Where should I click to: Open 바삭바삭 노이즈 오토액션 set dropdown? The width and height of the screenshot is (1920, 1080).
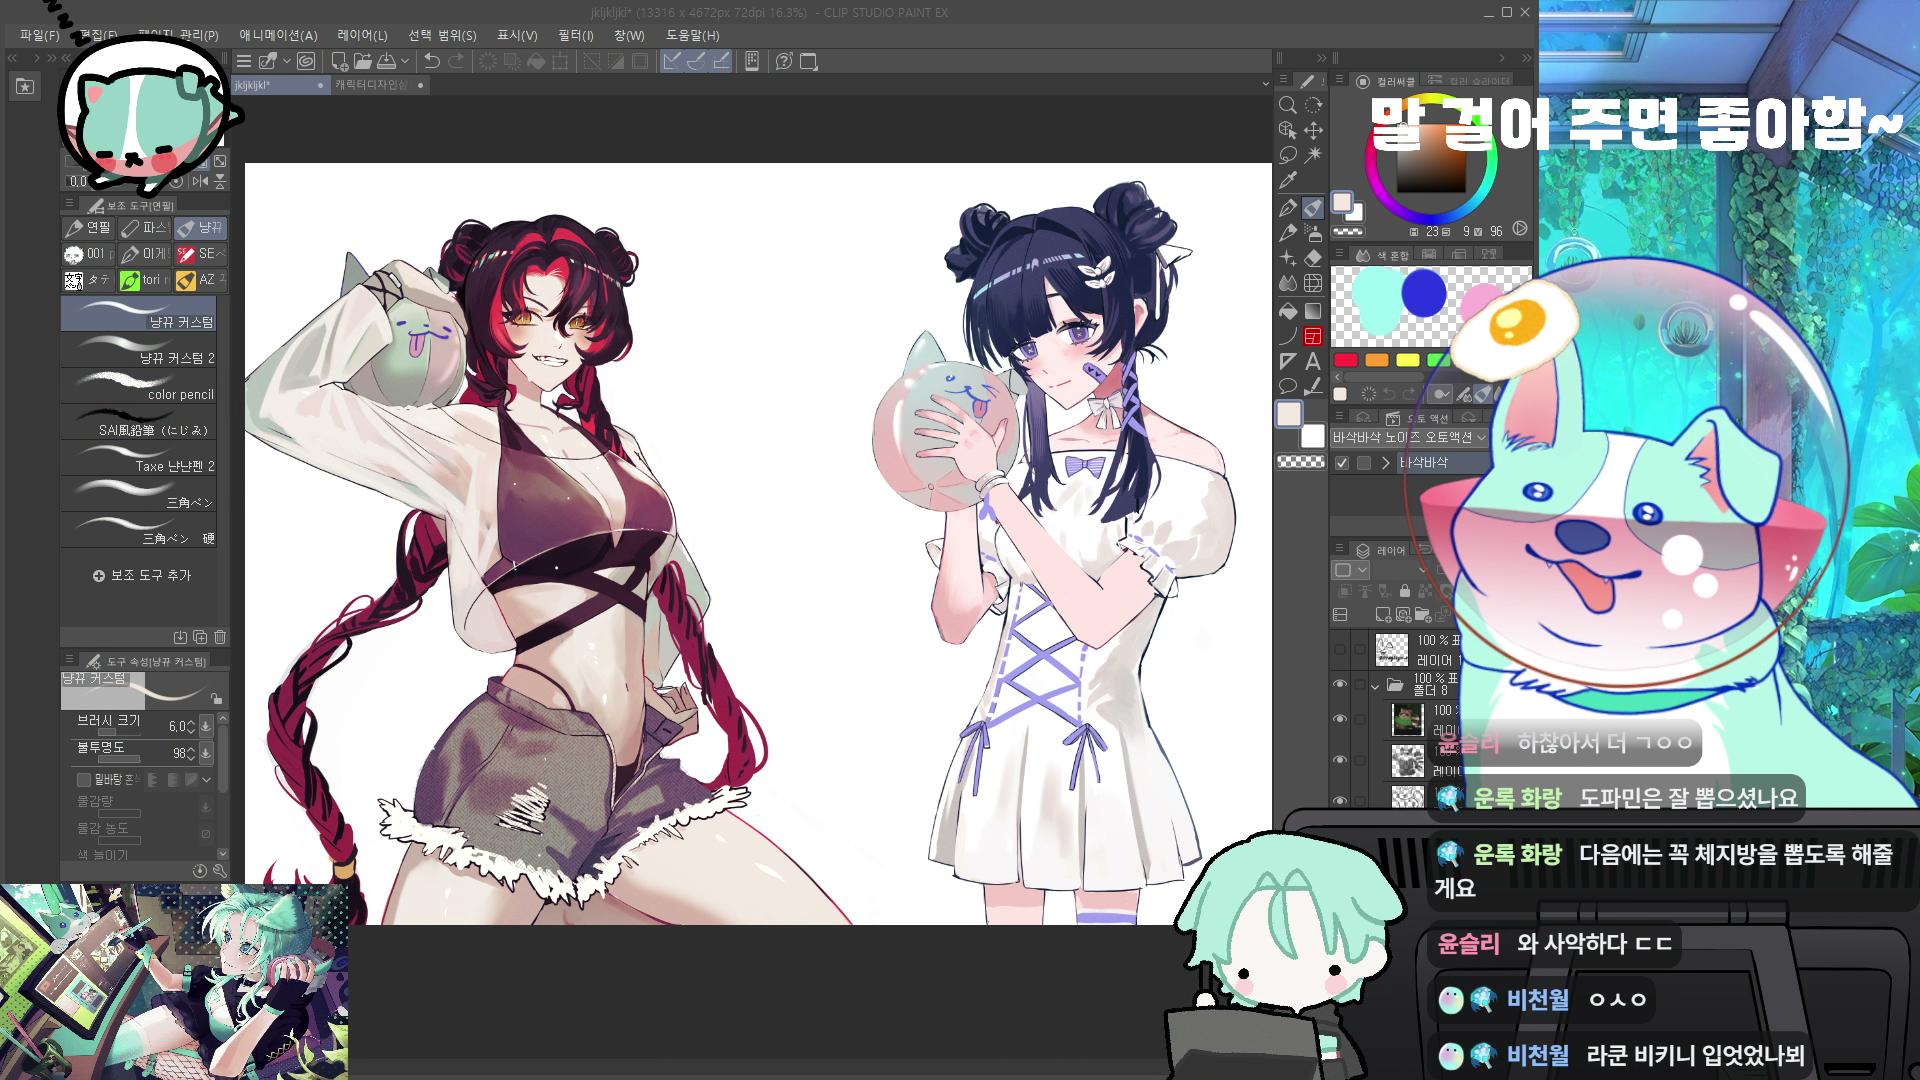point(1410,438)
